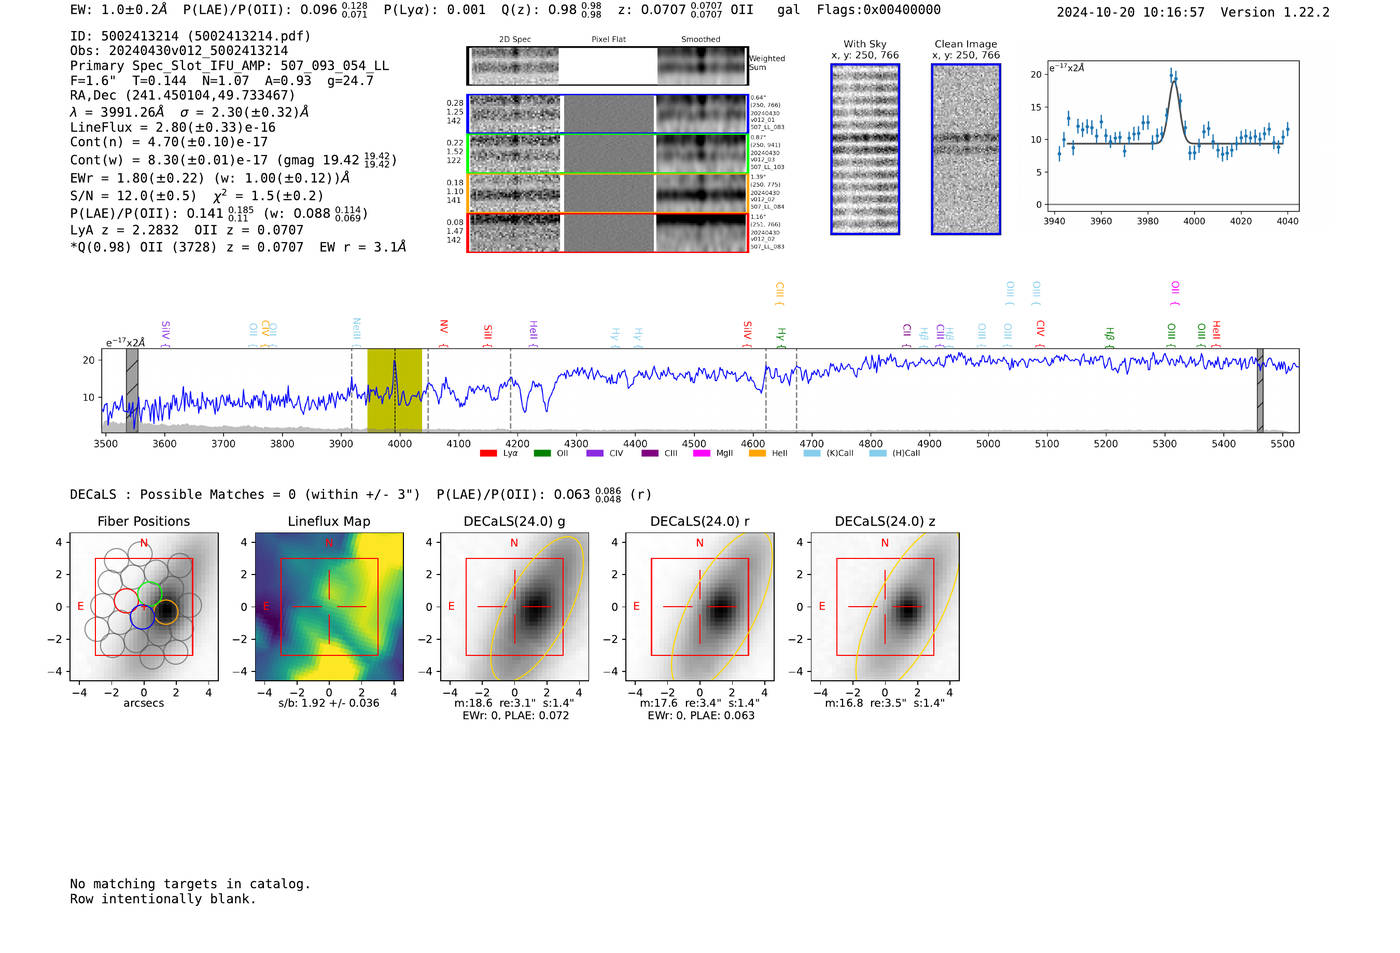Image resolution: width=1400 pixels, height=953 pixels.
Task: Click the gray hatched band near 5460 Å
Action: tap(1260, 390)
